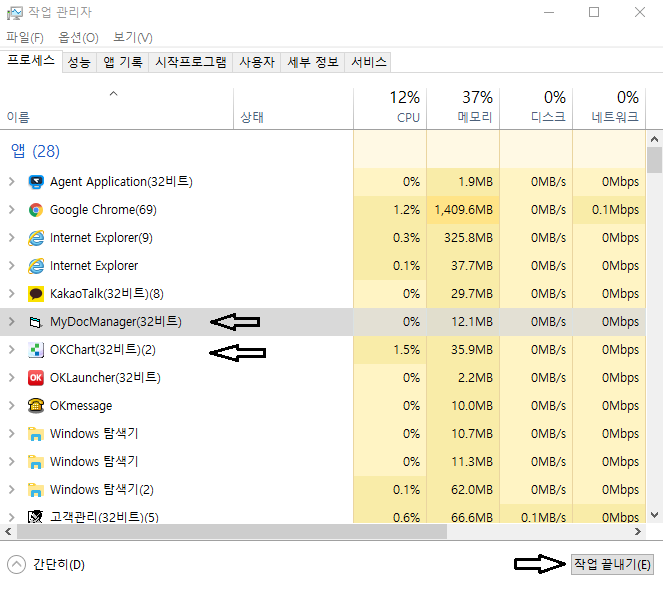This screenshot has height=589, width=663.
Task: Switch to the 사용자 tab
Action: [x=257, y=63]
